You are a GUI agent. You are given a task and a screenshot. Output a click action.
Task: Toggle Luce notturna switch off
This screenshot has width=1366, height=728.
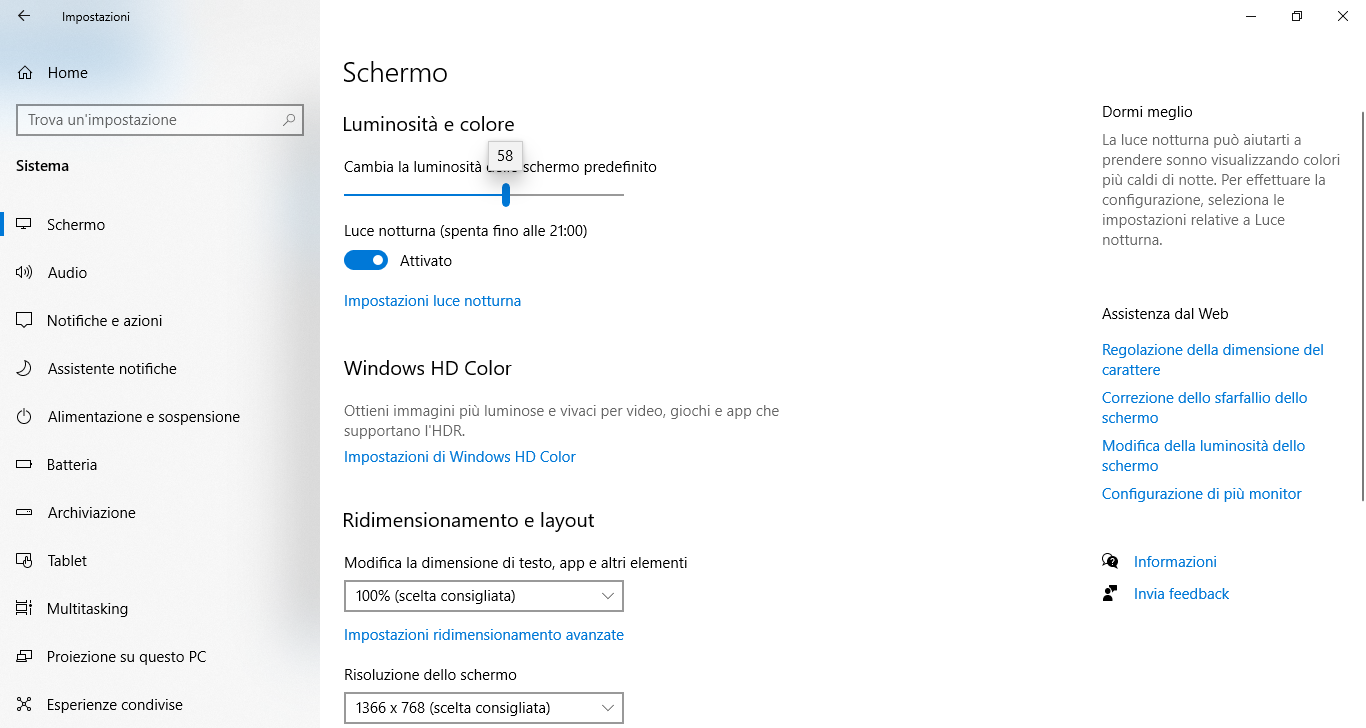(366, 260)
